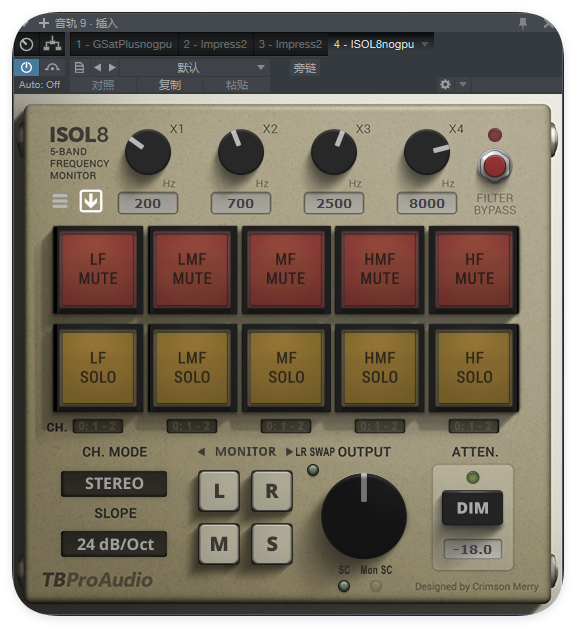Image resolution: width=576 pixels, height=628 pixels.
Task: Open the CH. MODE STEREO dropdown
Action: 114,483
